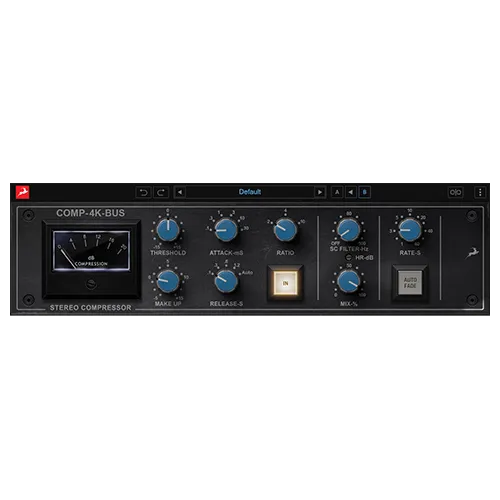Image resolution: width=500 pixels, height=500 pixels.
Task: Click the Make Up gain knob
Action: 168,281
